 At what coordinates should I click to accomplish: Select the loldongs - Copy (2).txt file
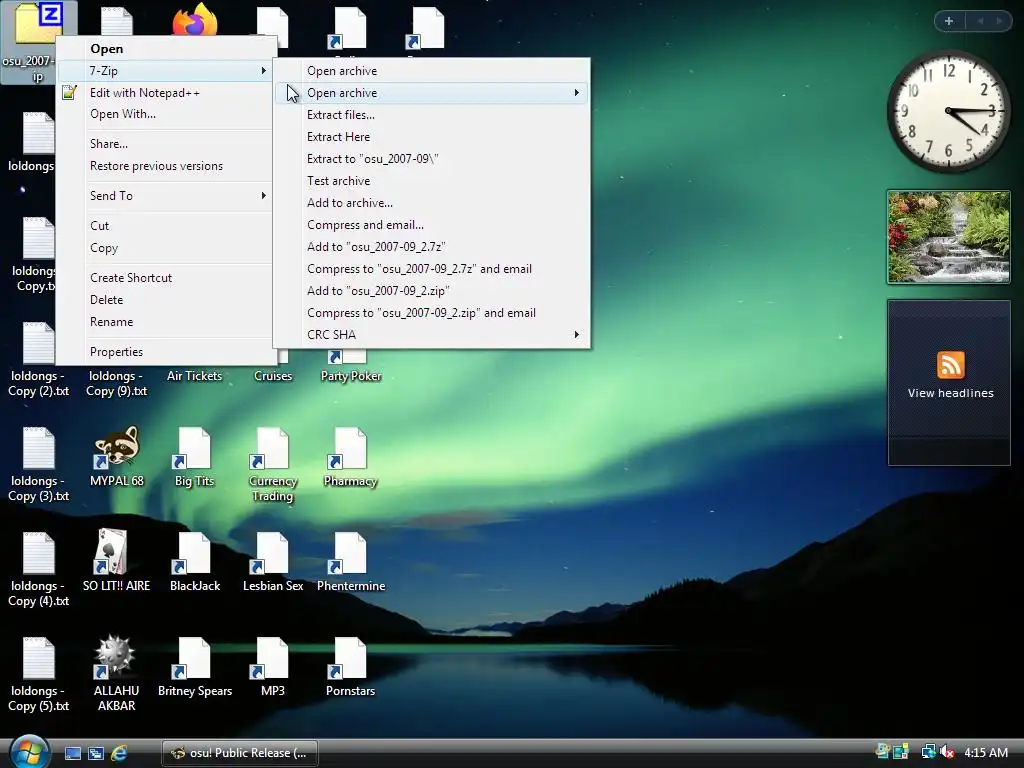[38, 360]
